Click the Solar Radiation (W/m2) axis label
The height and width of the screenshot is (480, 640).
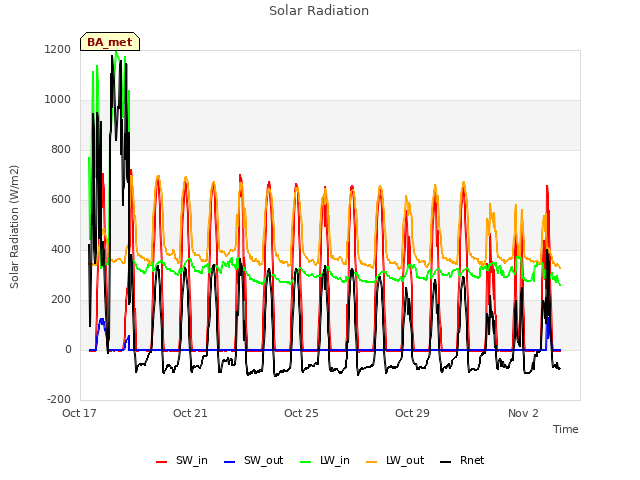(14, 227)
